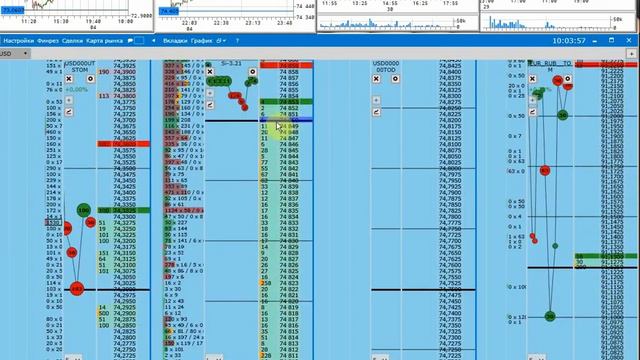The height and width of the screenshot is (360, 640).
Task: Open chart icon in USD000000TOD panel
Action: [x=376, y=112]
